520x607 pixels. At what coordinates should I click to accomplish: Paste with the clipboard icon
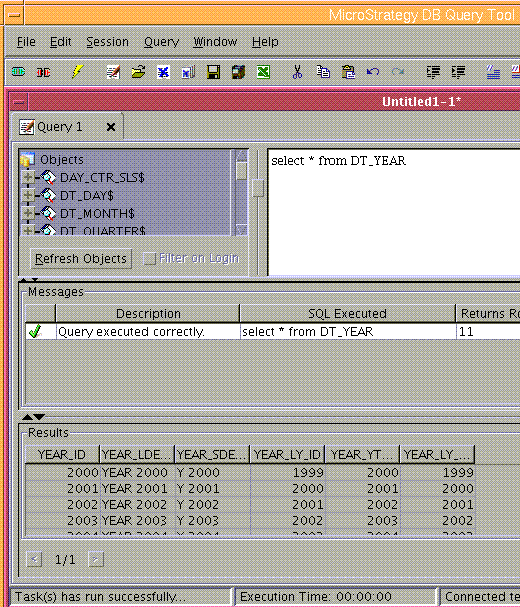click(x=348, y=72)
